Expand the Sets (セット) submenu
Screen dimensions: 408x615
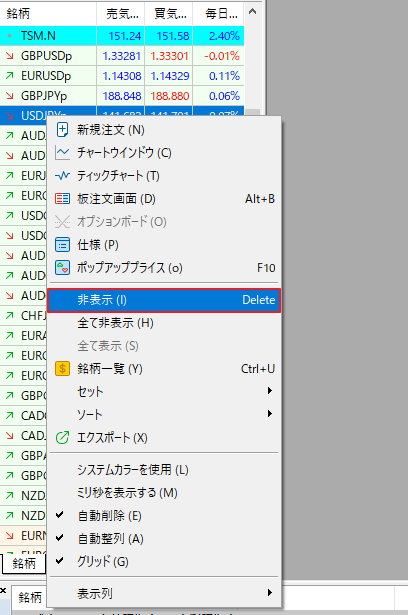coord(164,391)
